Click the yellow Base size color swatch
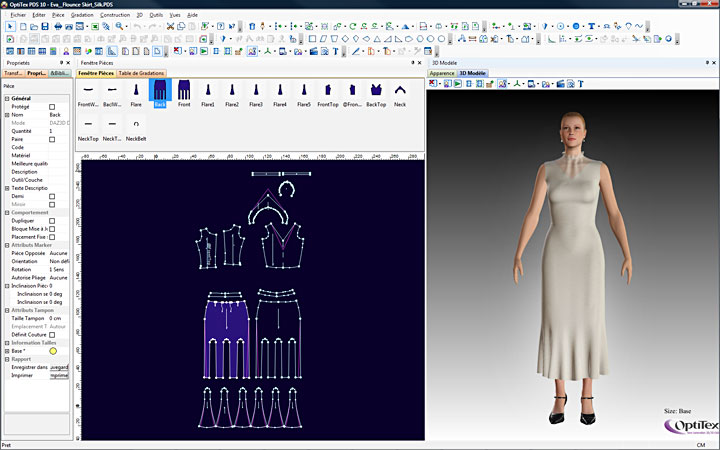The width and height of the screenshot is (720, 450). tap(52, 351)
